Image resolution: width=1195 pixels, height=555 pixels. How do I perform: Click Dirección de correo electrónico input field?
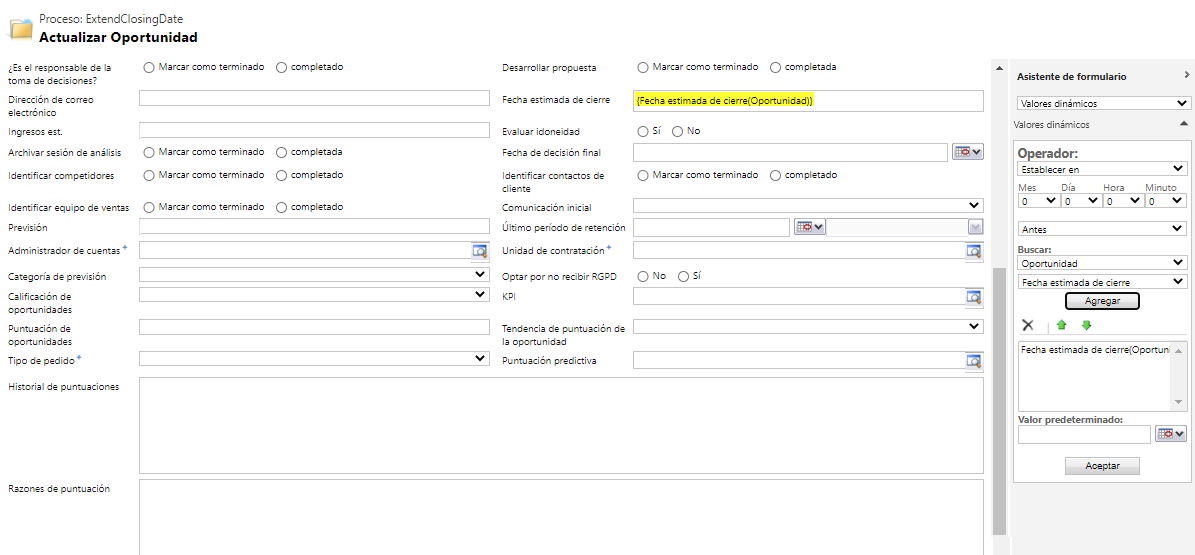pos(315,98)
